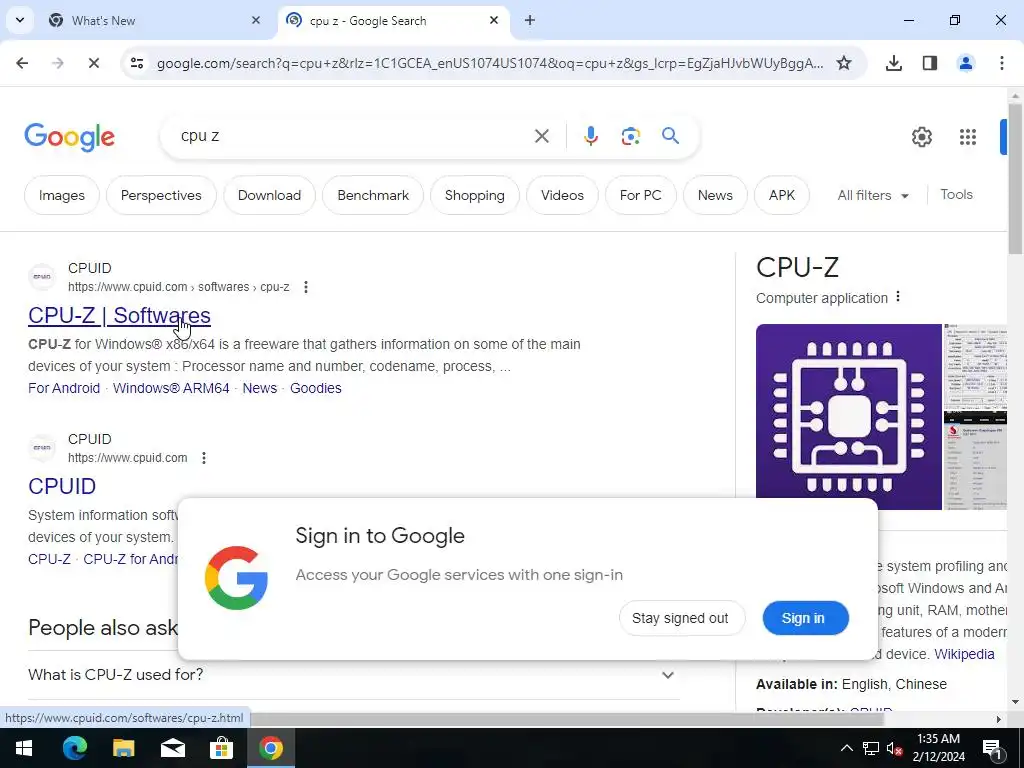Open the 'CPU-Z | Softwares' result link
The height and width of the screenshot is (768, 1024).
point(119,315)
